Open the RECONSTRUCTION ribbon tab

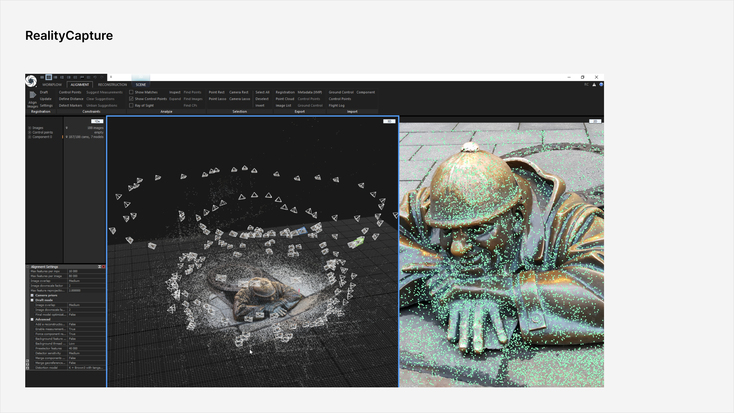[x=112, y=85]
